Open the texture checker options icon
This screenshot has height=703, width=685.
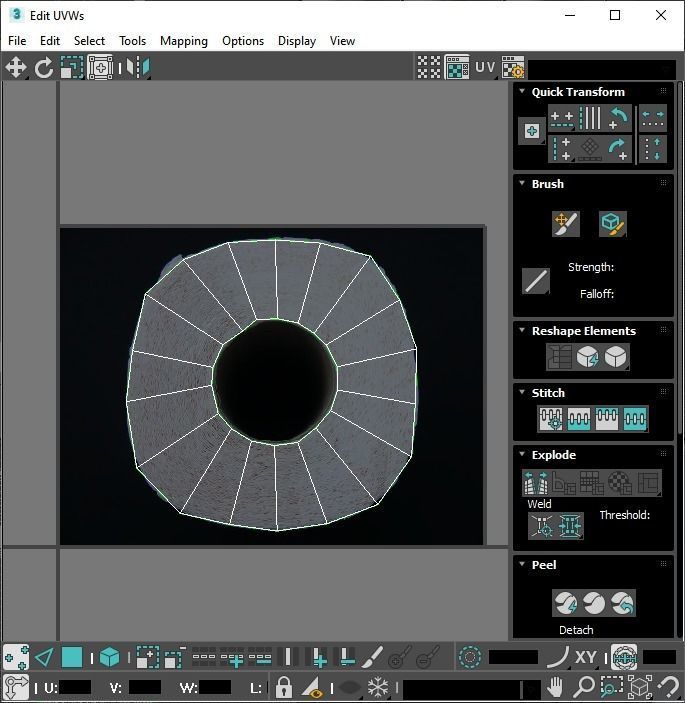513,67
